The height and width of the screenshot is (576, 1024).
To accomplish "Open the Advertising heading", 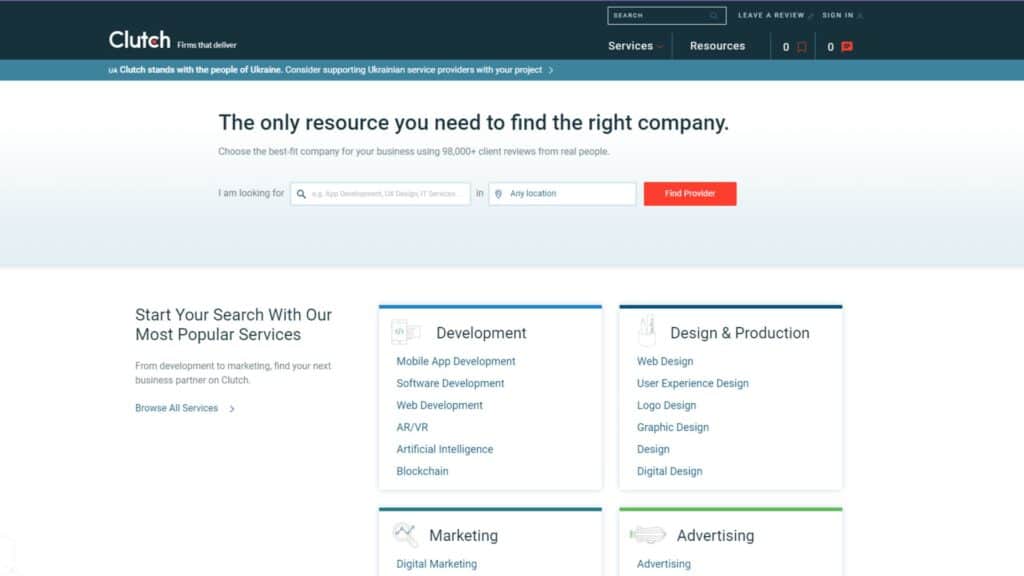I will (715, 536).
